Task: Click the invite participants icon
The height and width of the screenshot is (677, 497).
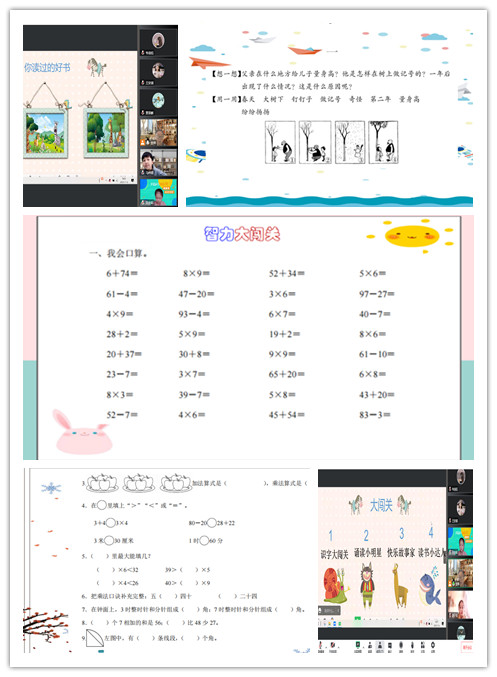Action: [370, 645]
